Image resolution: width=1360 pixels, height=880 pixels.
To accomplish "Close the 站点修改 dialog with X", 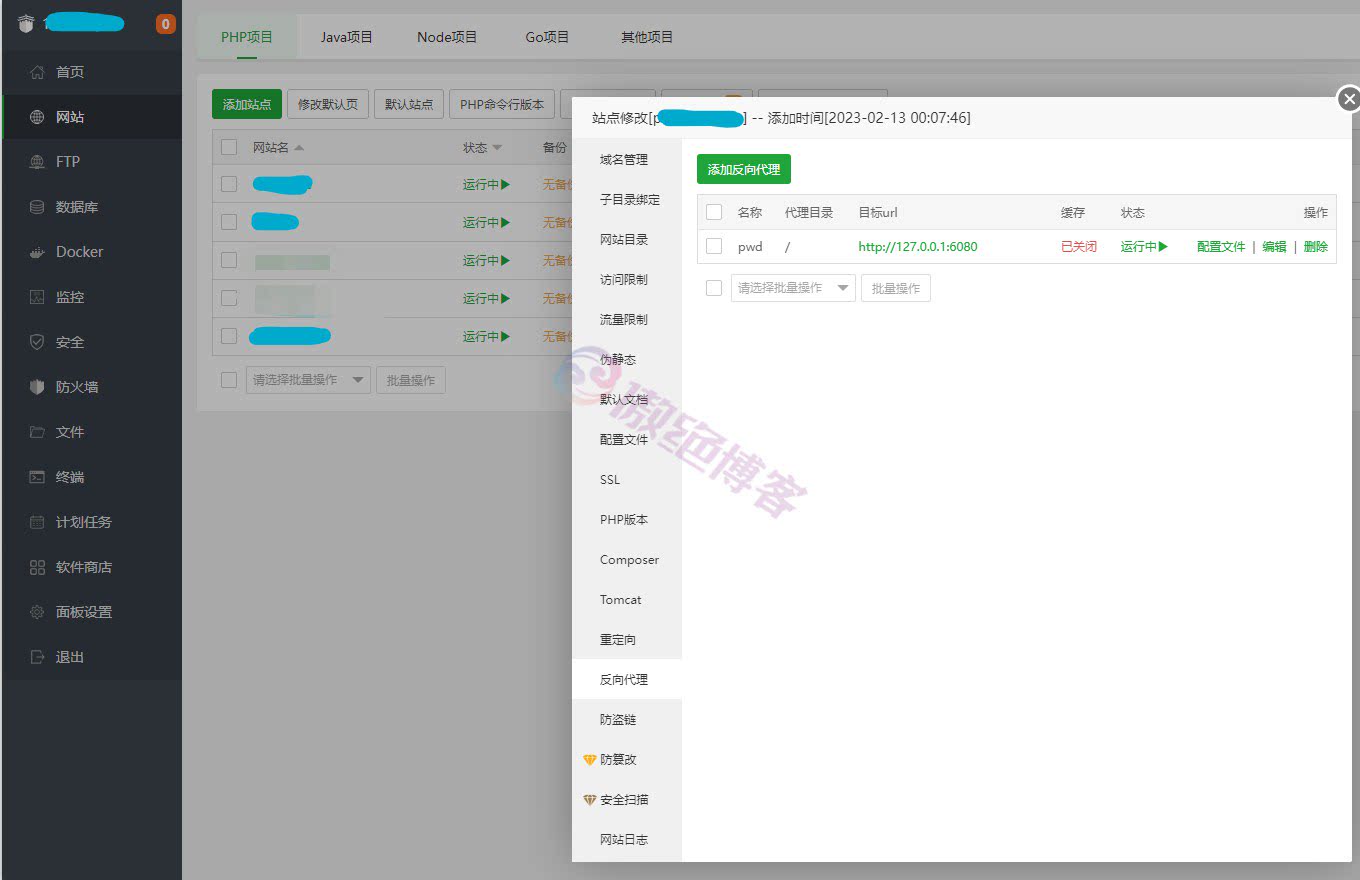I will (x=1349, y=99).
